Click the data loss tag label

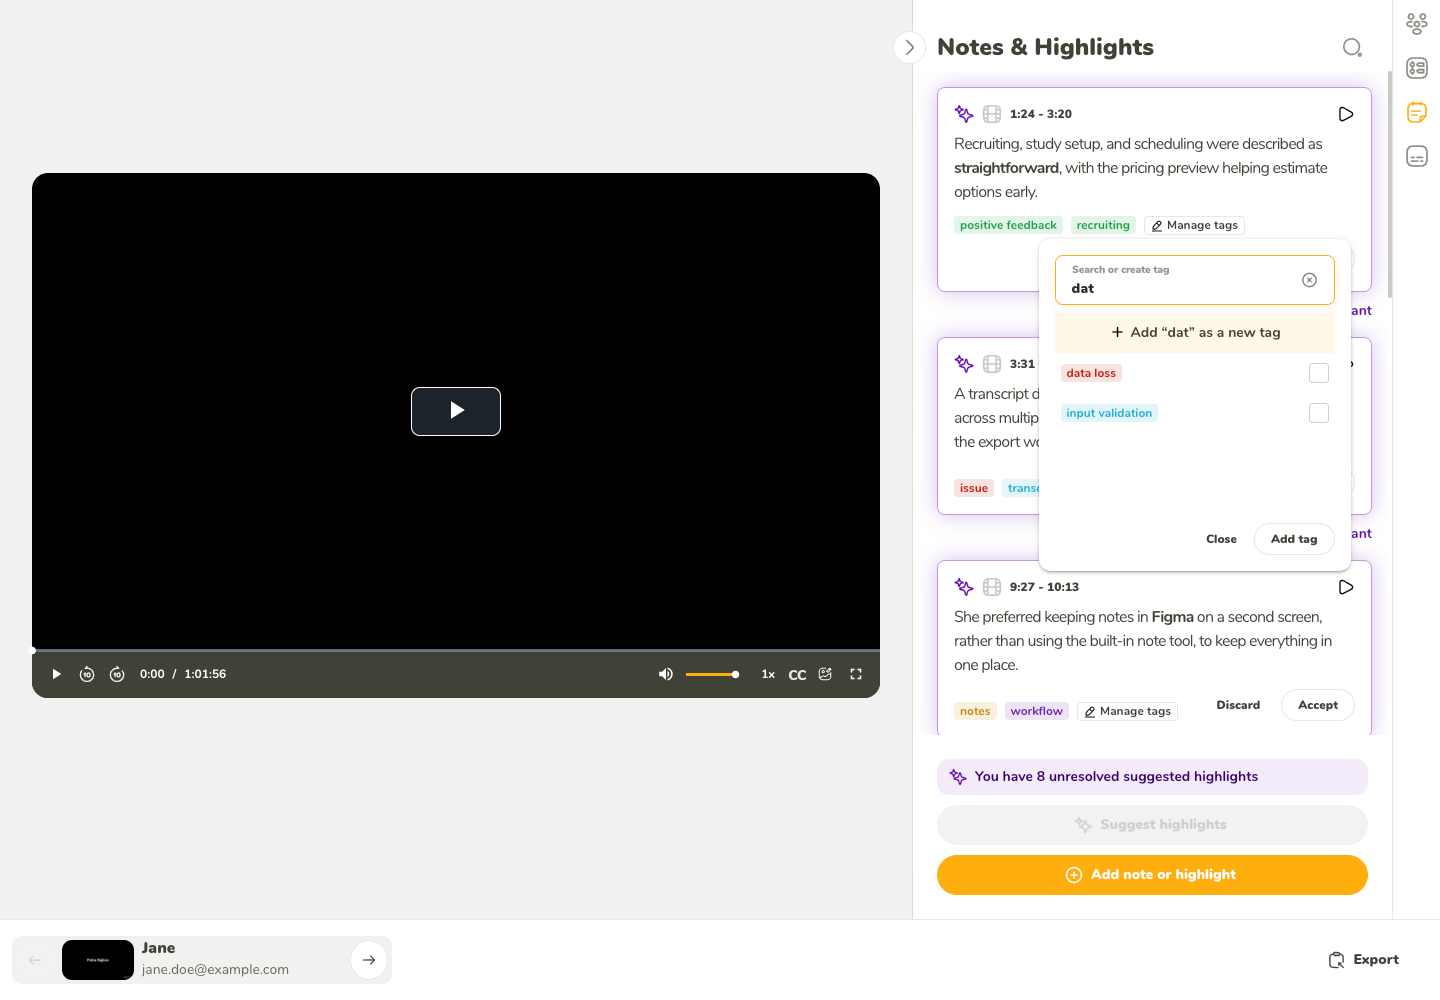pyautogui.click(x=1091, y=373)
